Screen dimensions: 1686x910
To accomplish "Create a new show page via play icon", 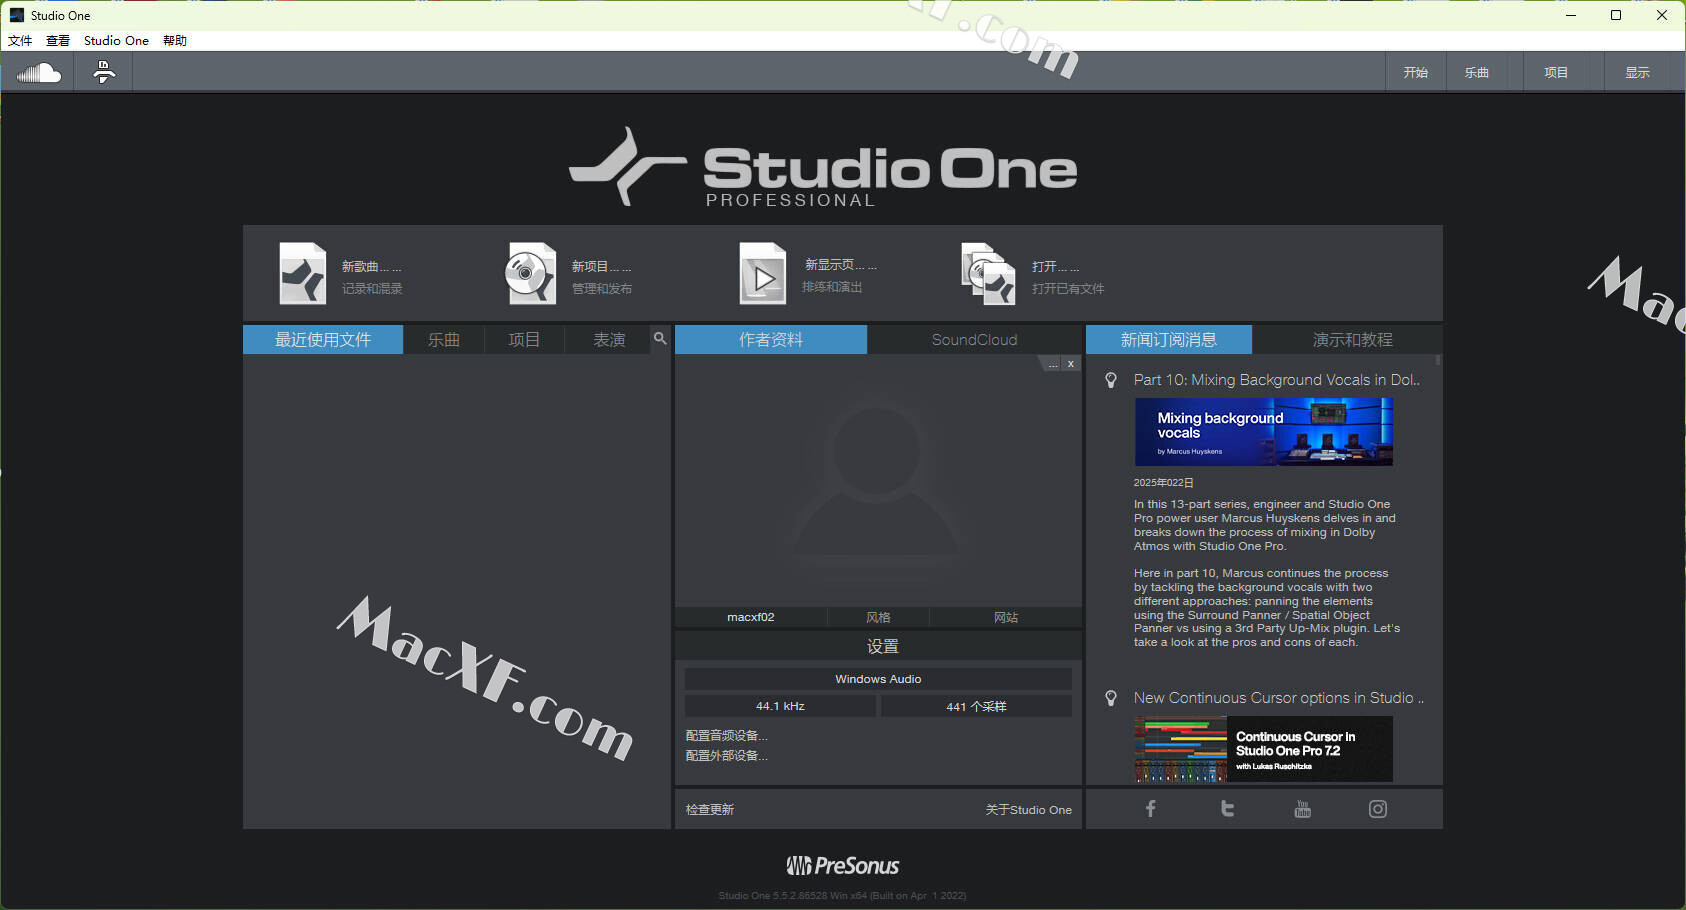I will point(763,273).
